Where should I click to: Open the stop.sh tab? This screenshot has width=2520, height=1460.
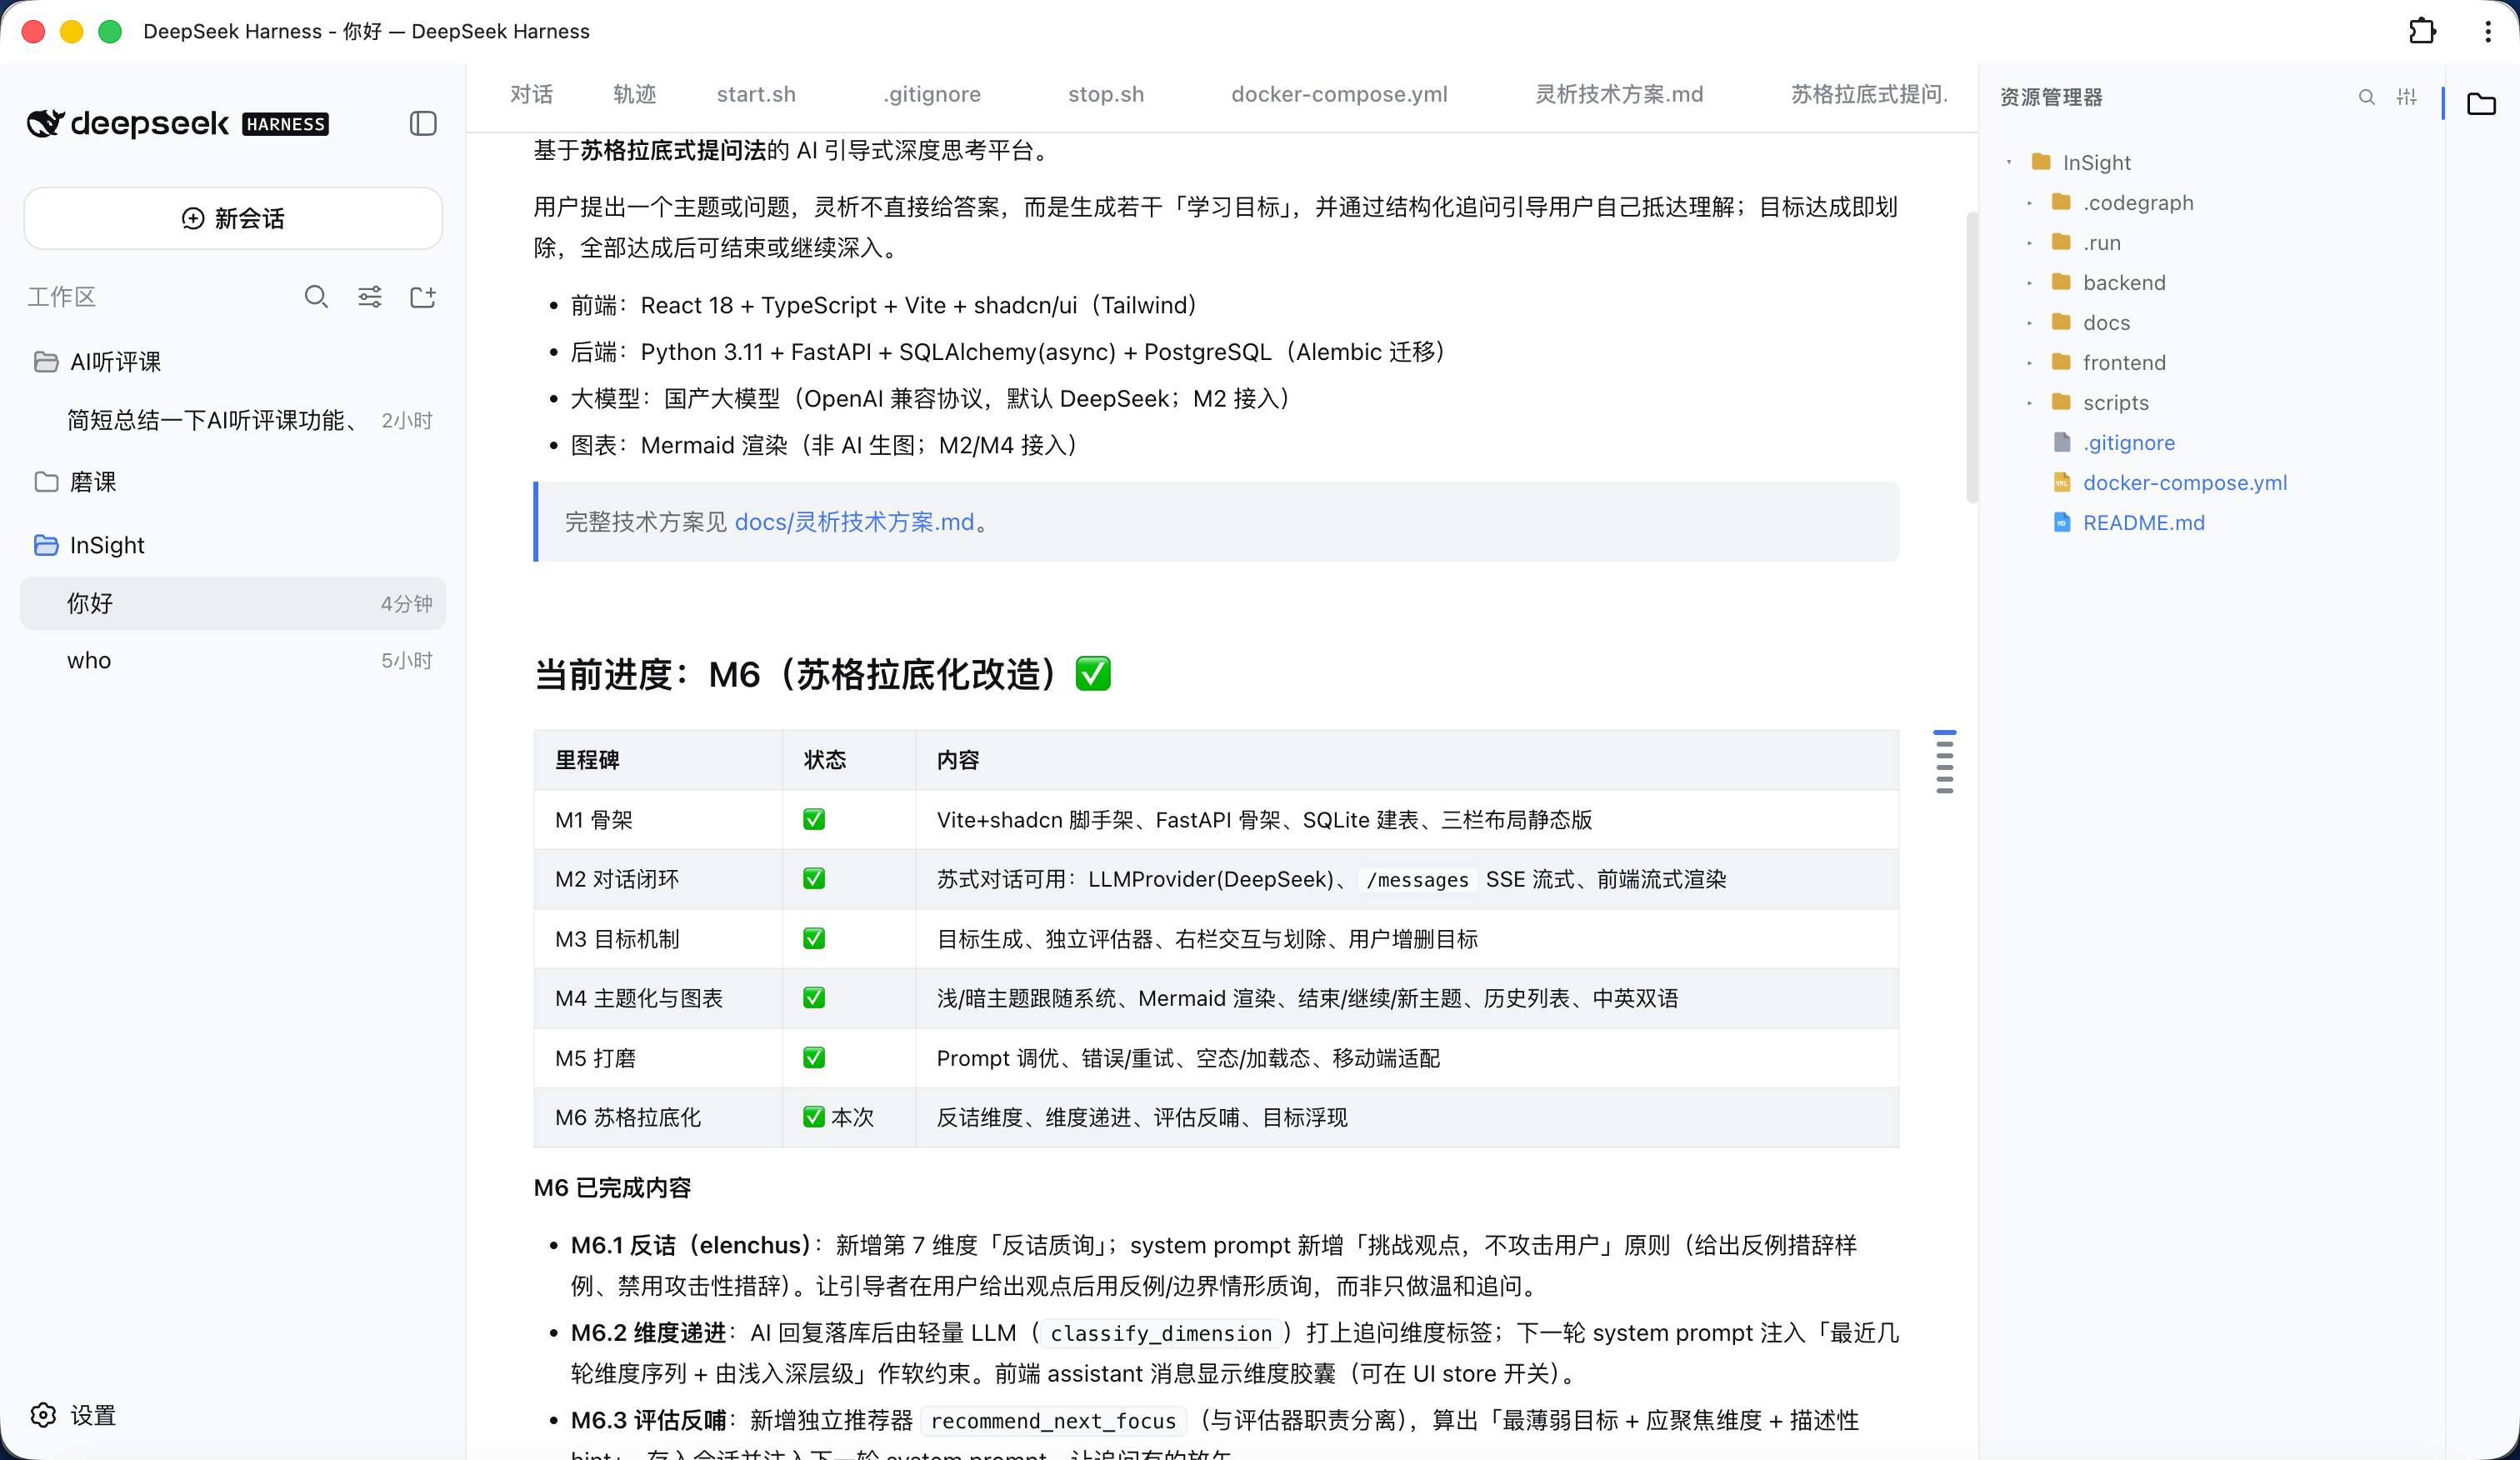tap(1106, 94)
